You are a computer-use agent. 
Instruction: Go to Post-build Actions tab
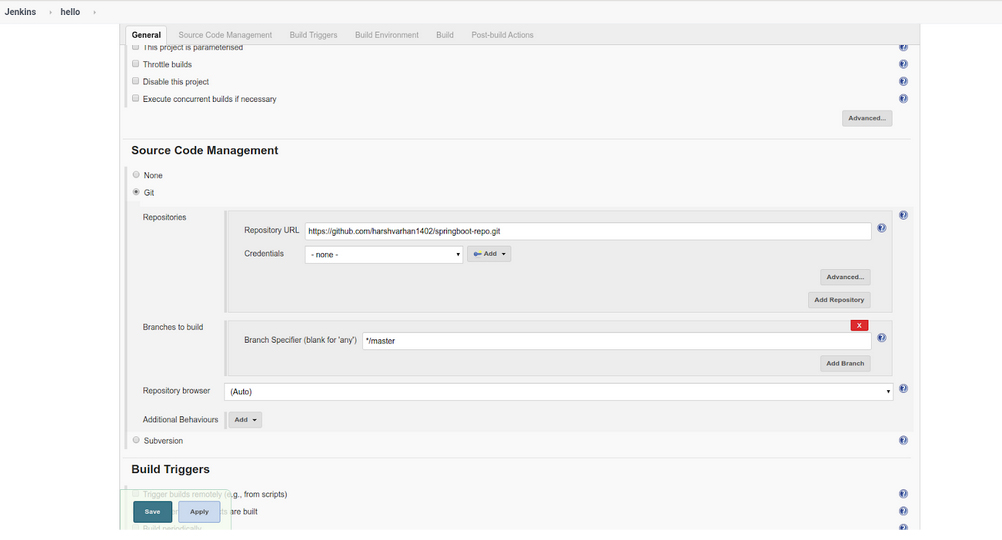pyautogui.click(x=502, y=35)
